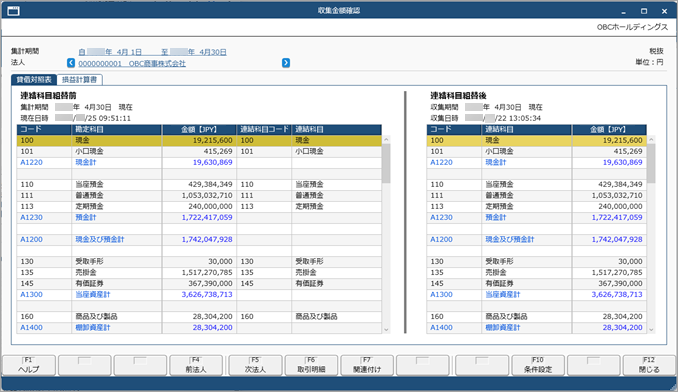Open the 0000000001 OBC商事株式会社 link
Image resolution: width=678 pixels, height=392 pixels.
[x=132, y=64]
